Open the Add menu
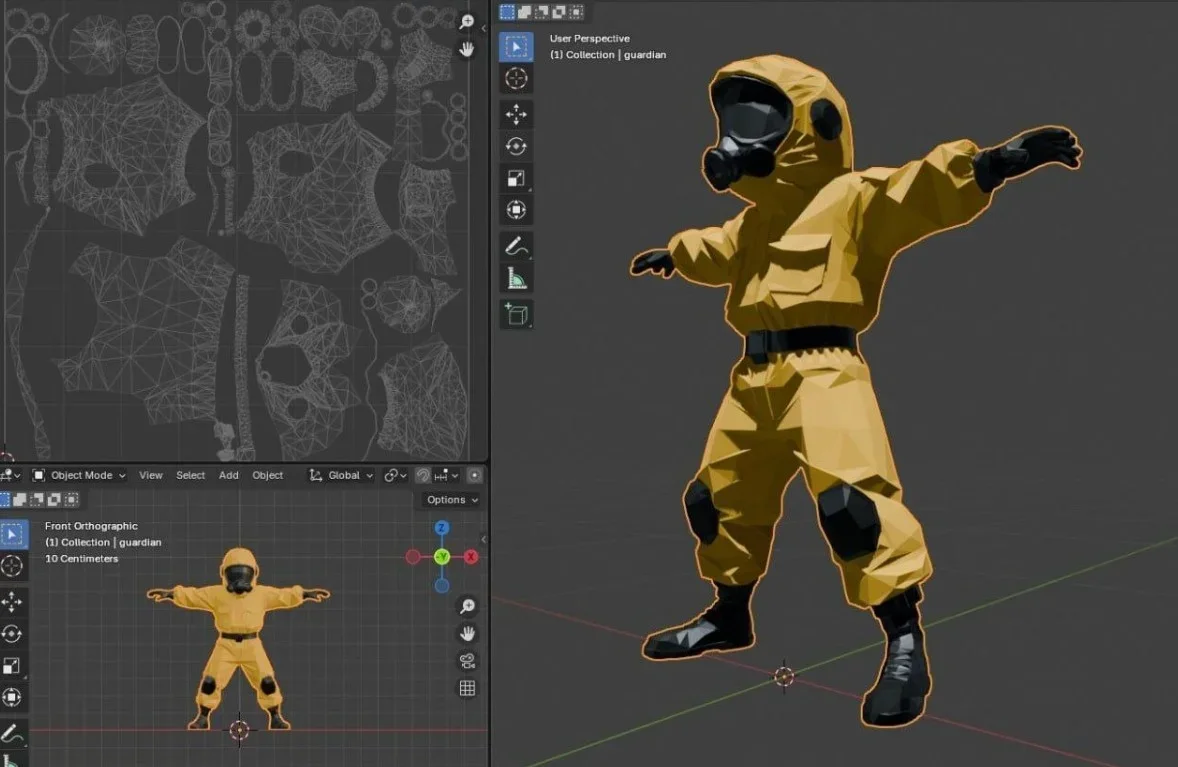 (x=229, y=476)
